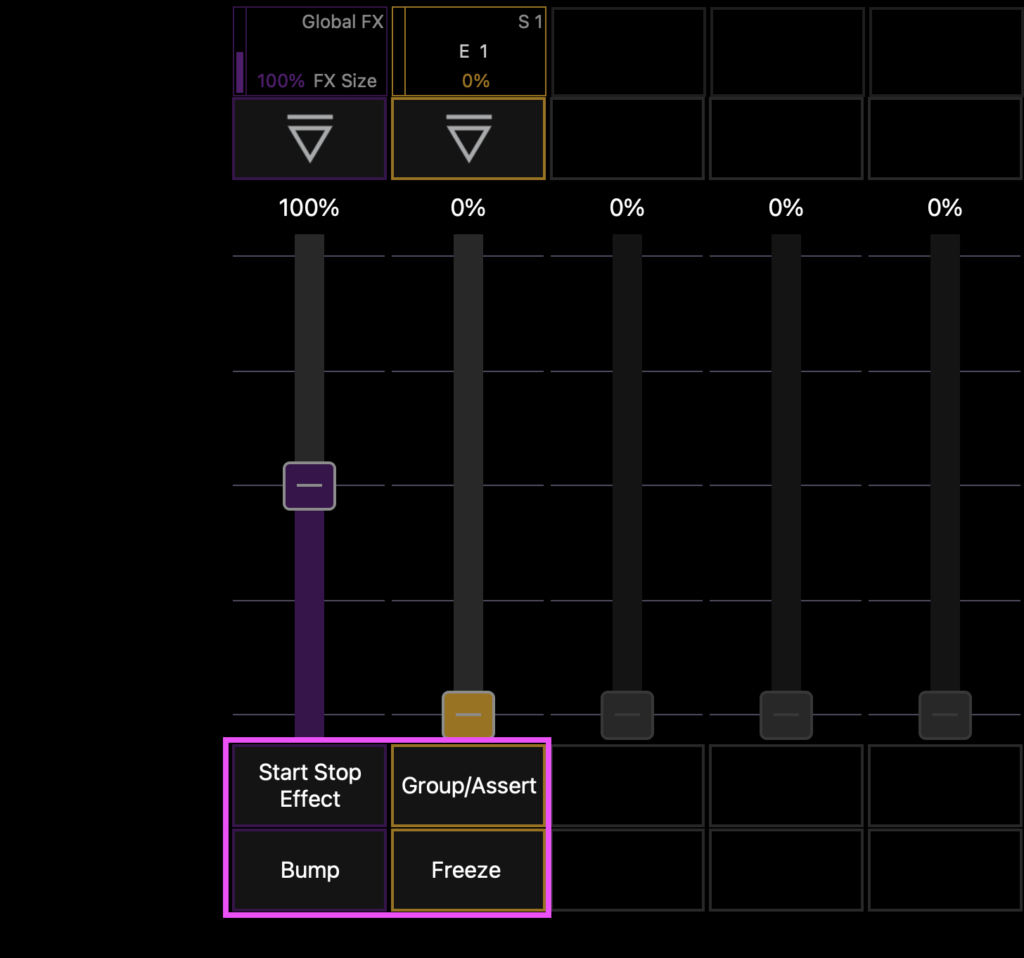Click the empty button below third fader
Image resolution: width=1024 pixels, height=958 pixels.
click(x=628, y=786)
